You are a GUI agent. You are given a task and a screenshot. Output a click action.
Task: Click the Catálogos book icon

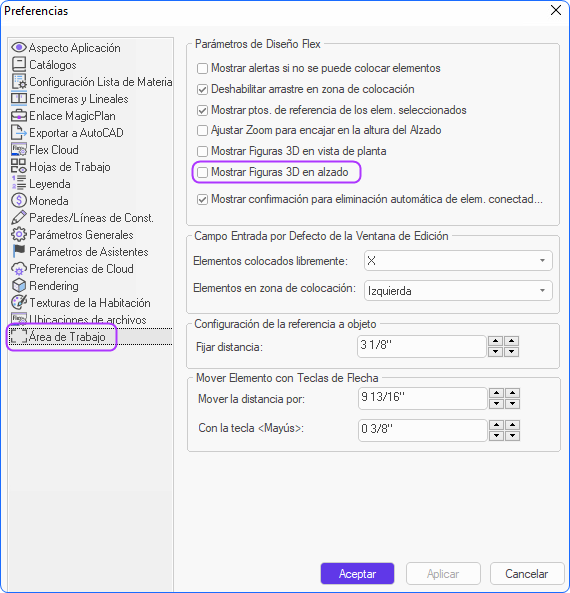[19, 65]
